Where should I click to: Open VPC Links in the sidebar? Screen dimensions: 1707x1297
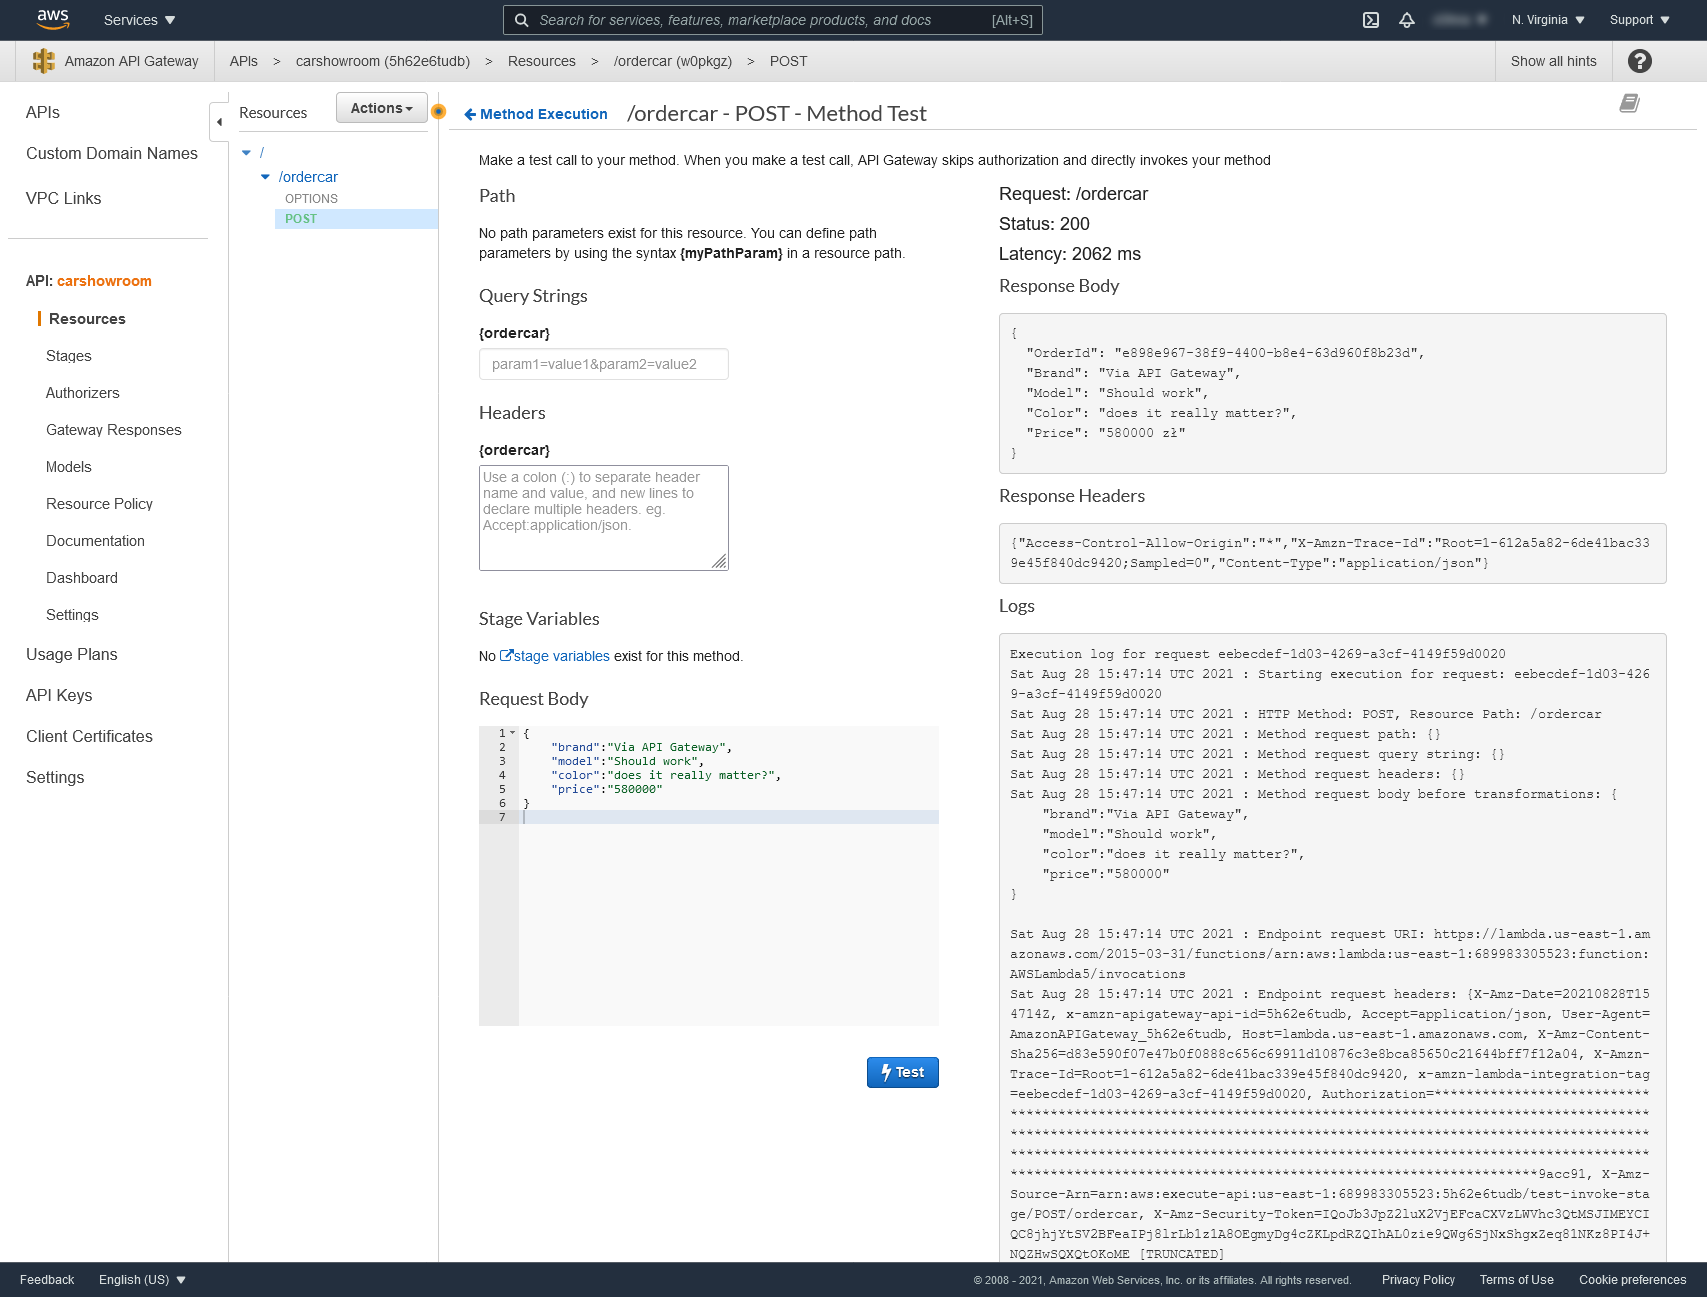(x=64, y=198)
